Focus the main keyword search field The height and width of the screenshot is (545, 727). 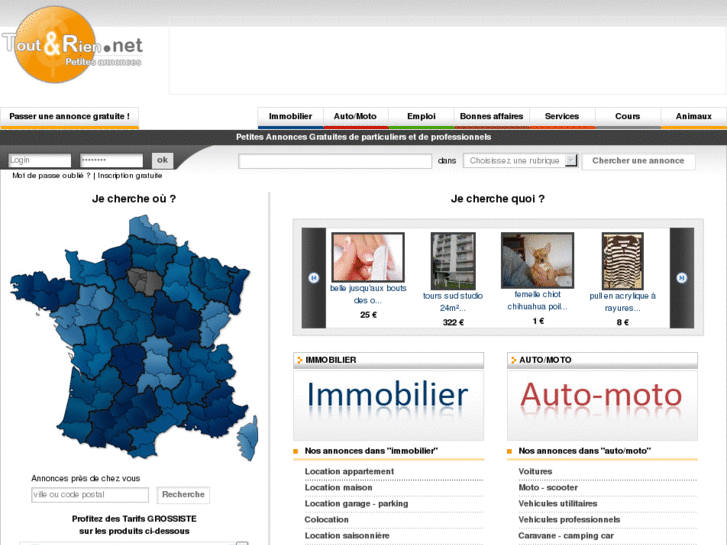click(x=335, y=161)
